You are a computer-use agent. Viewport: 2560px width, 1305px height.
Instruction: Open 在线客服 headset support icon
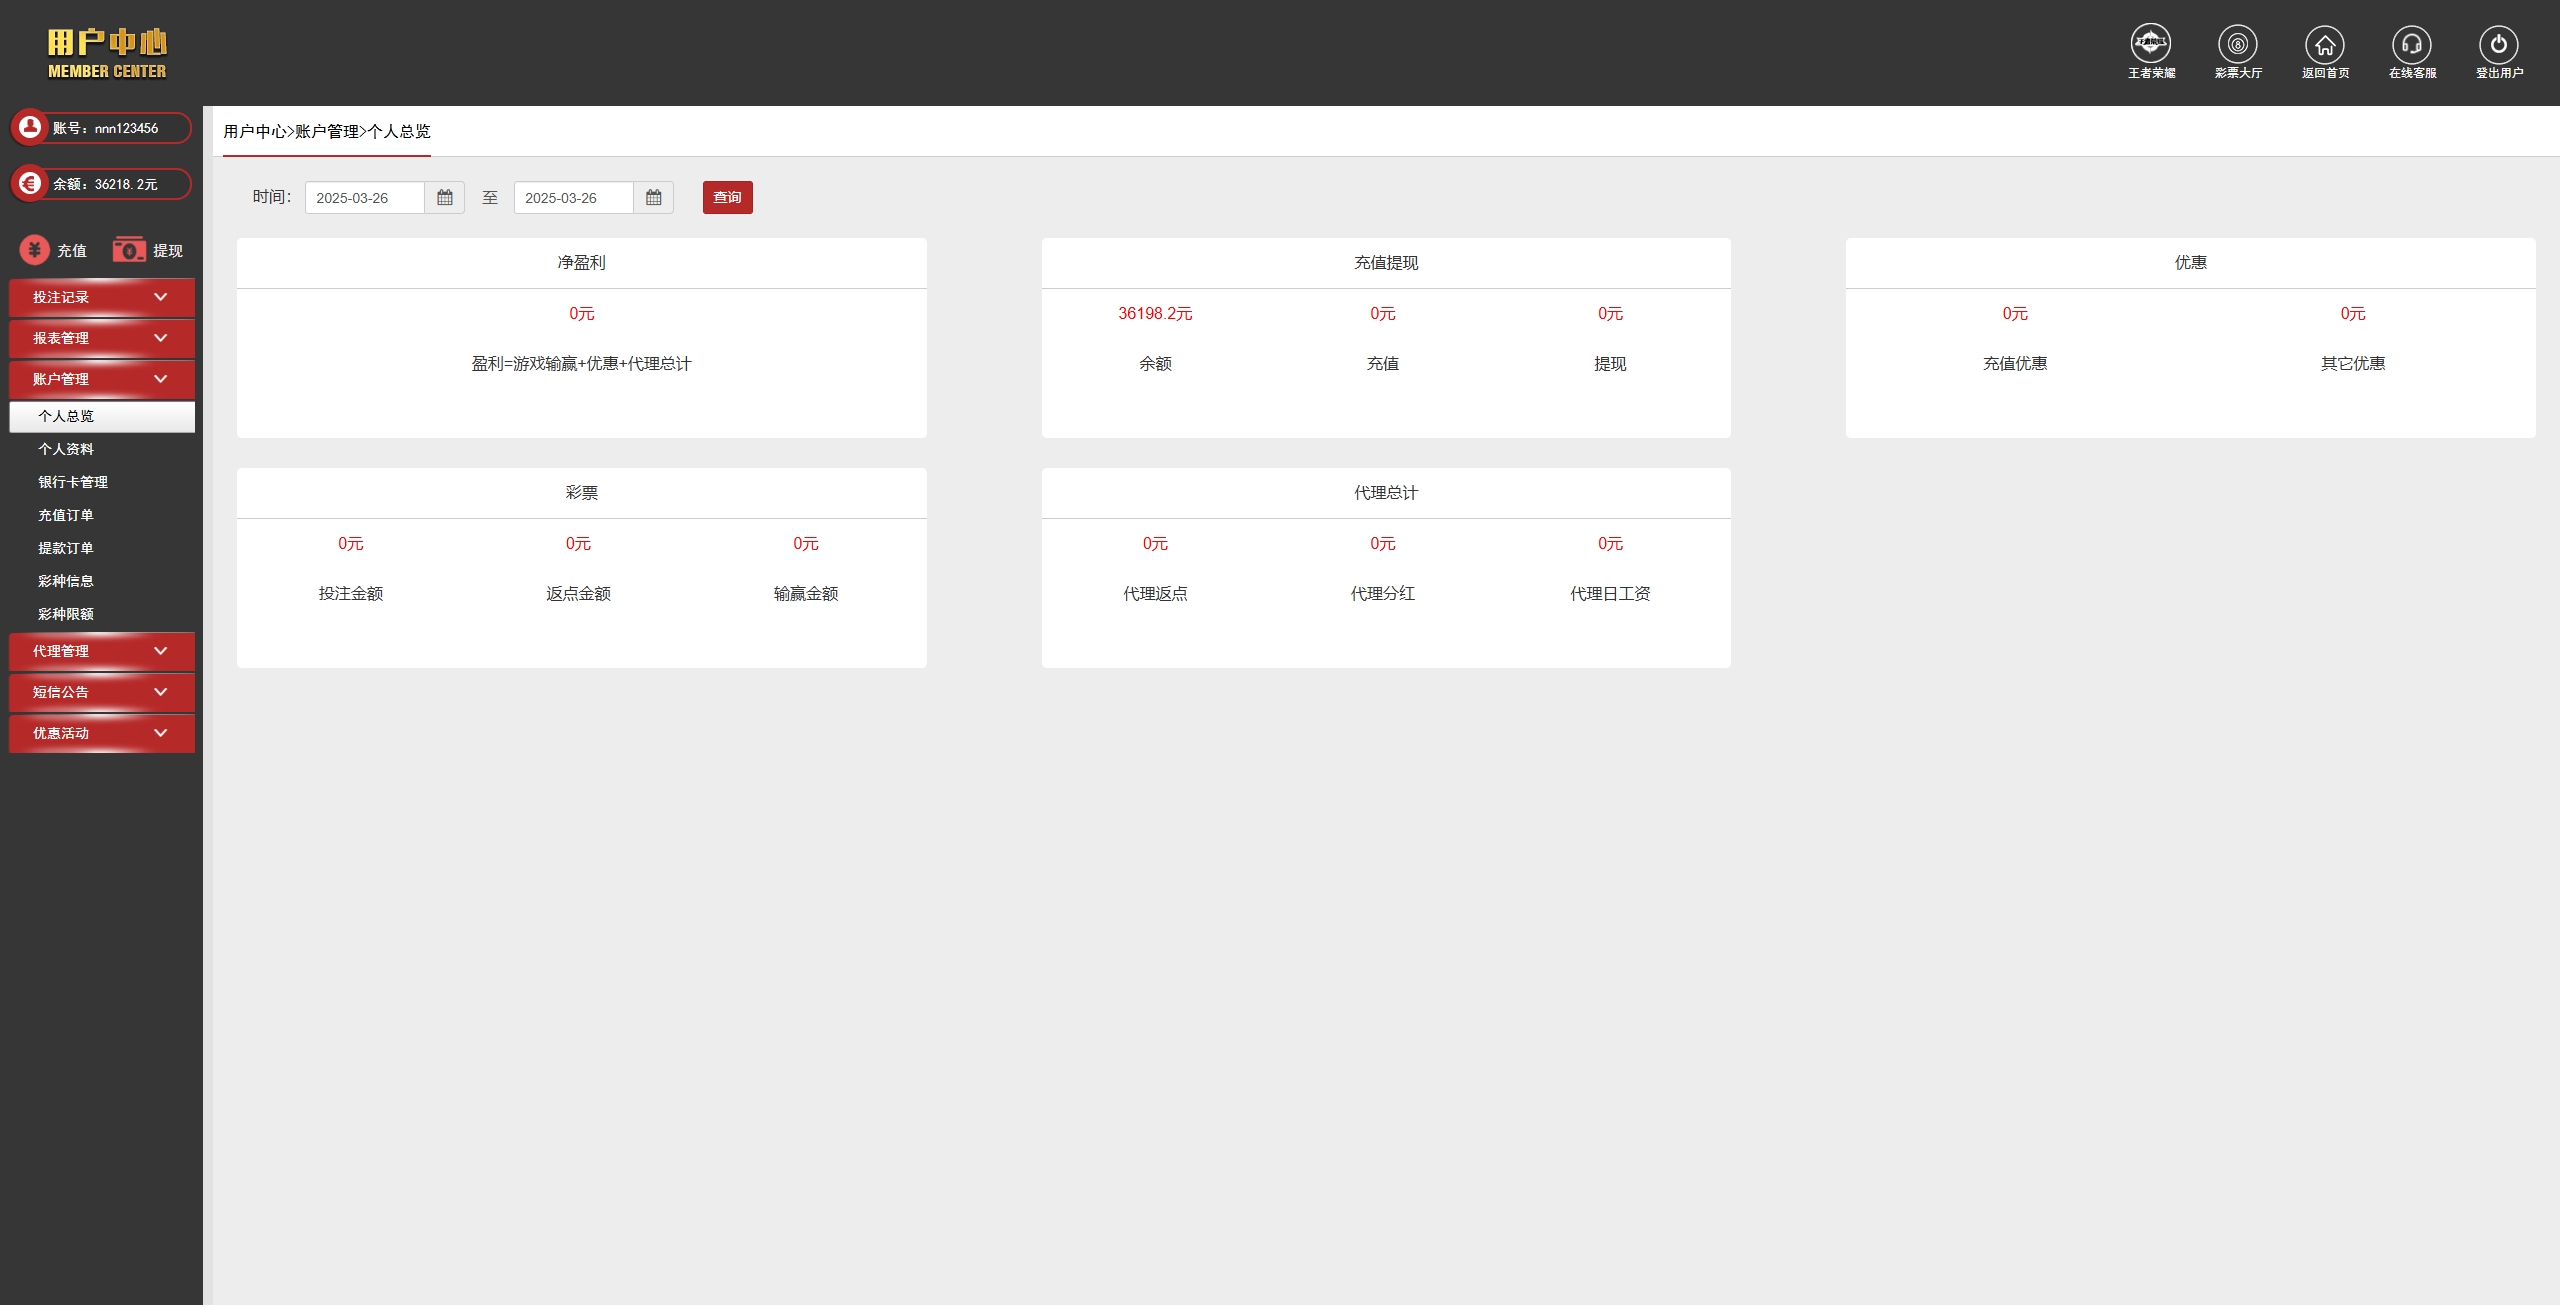[2411, 44]
